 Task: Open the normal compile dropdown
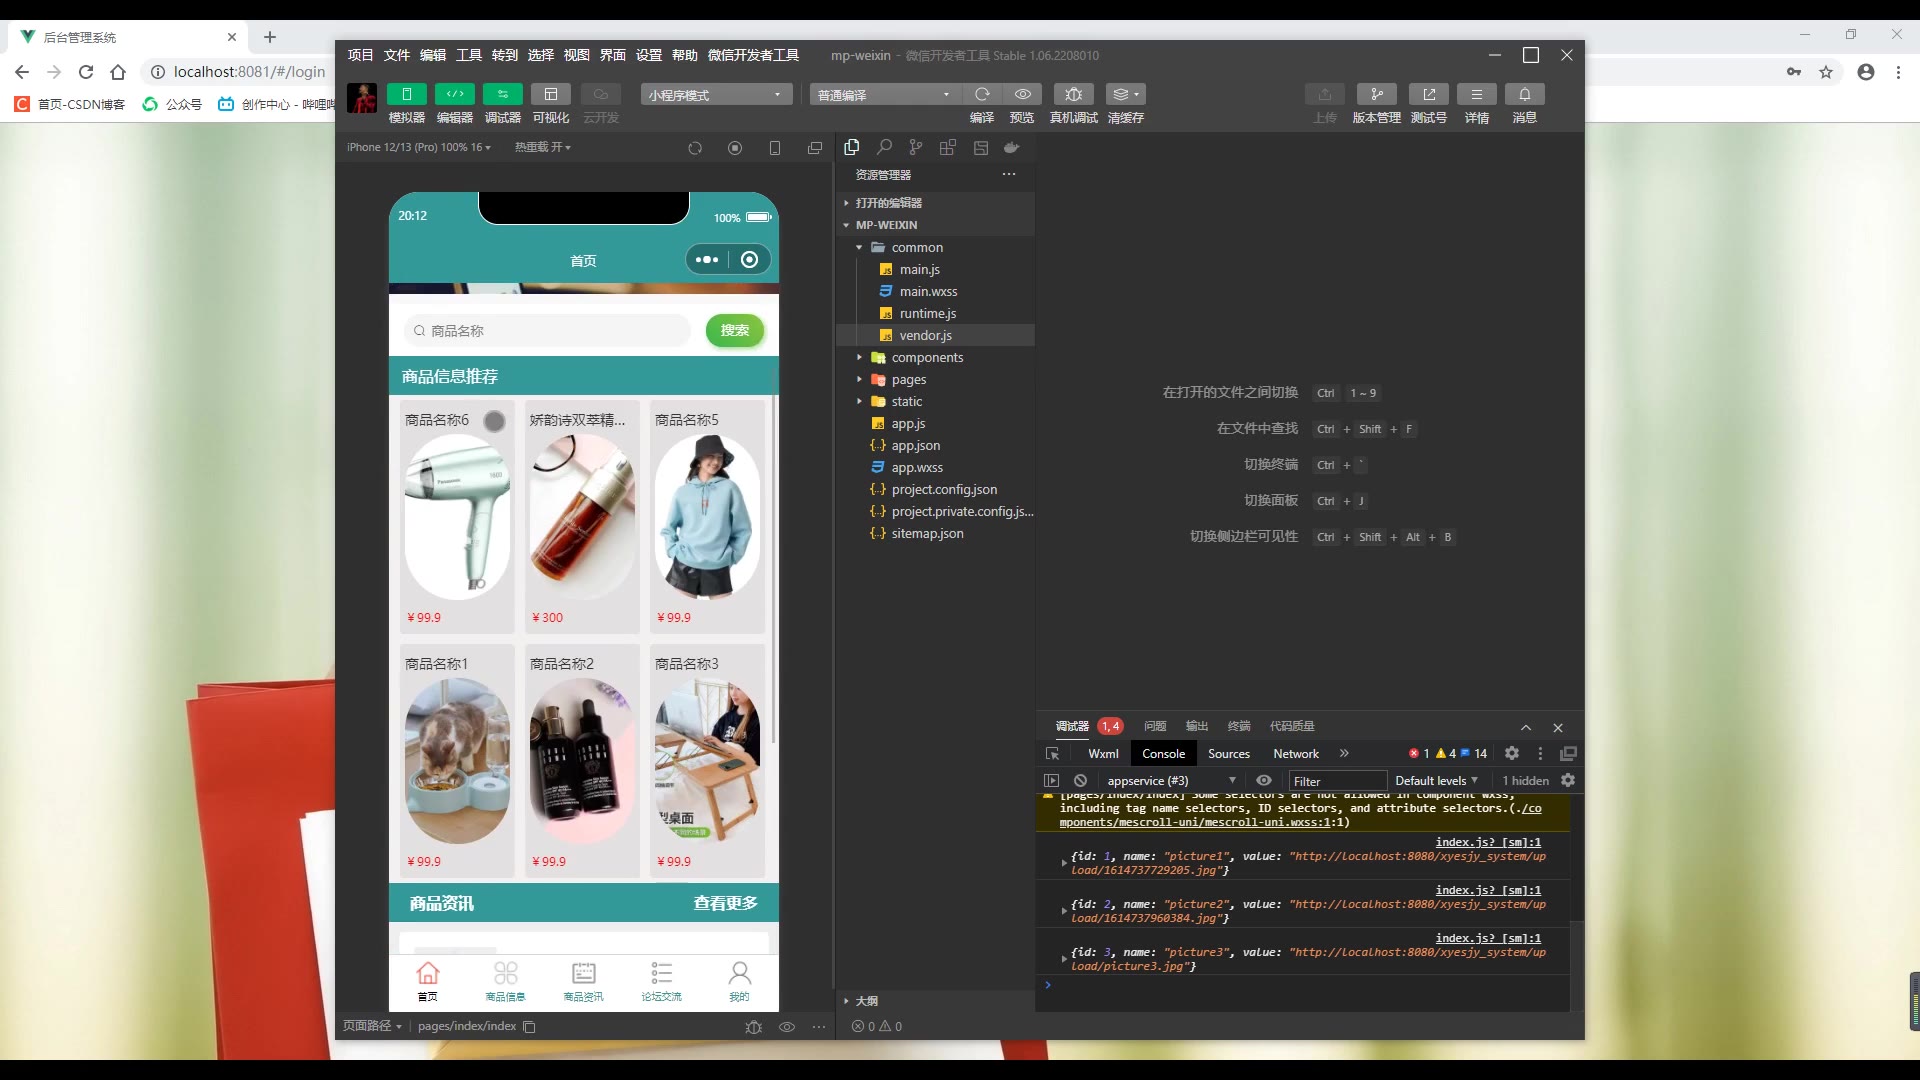point(884,95)
